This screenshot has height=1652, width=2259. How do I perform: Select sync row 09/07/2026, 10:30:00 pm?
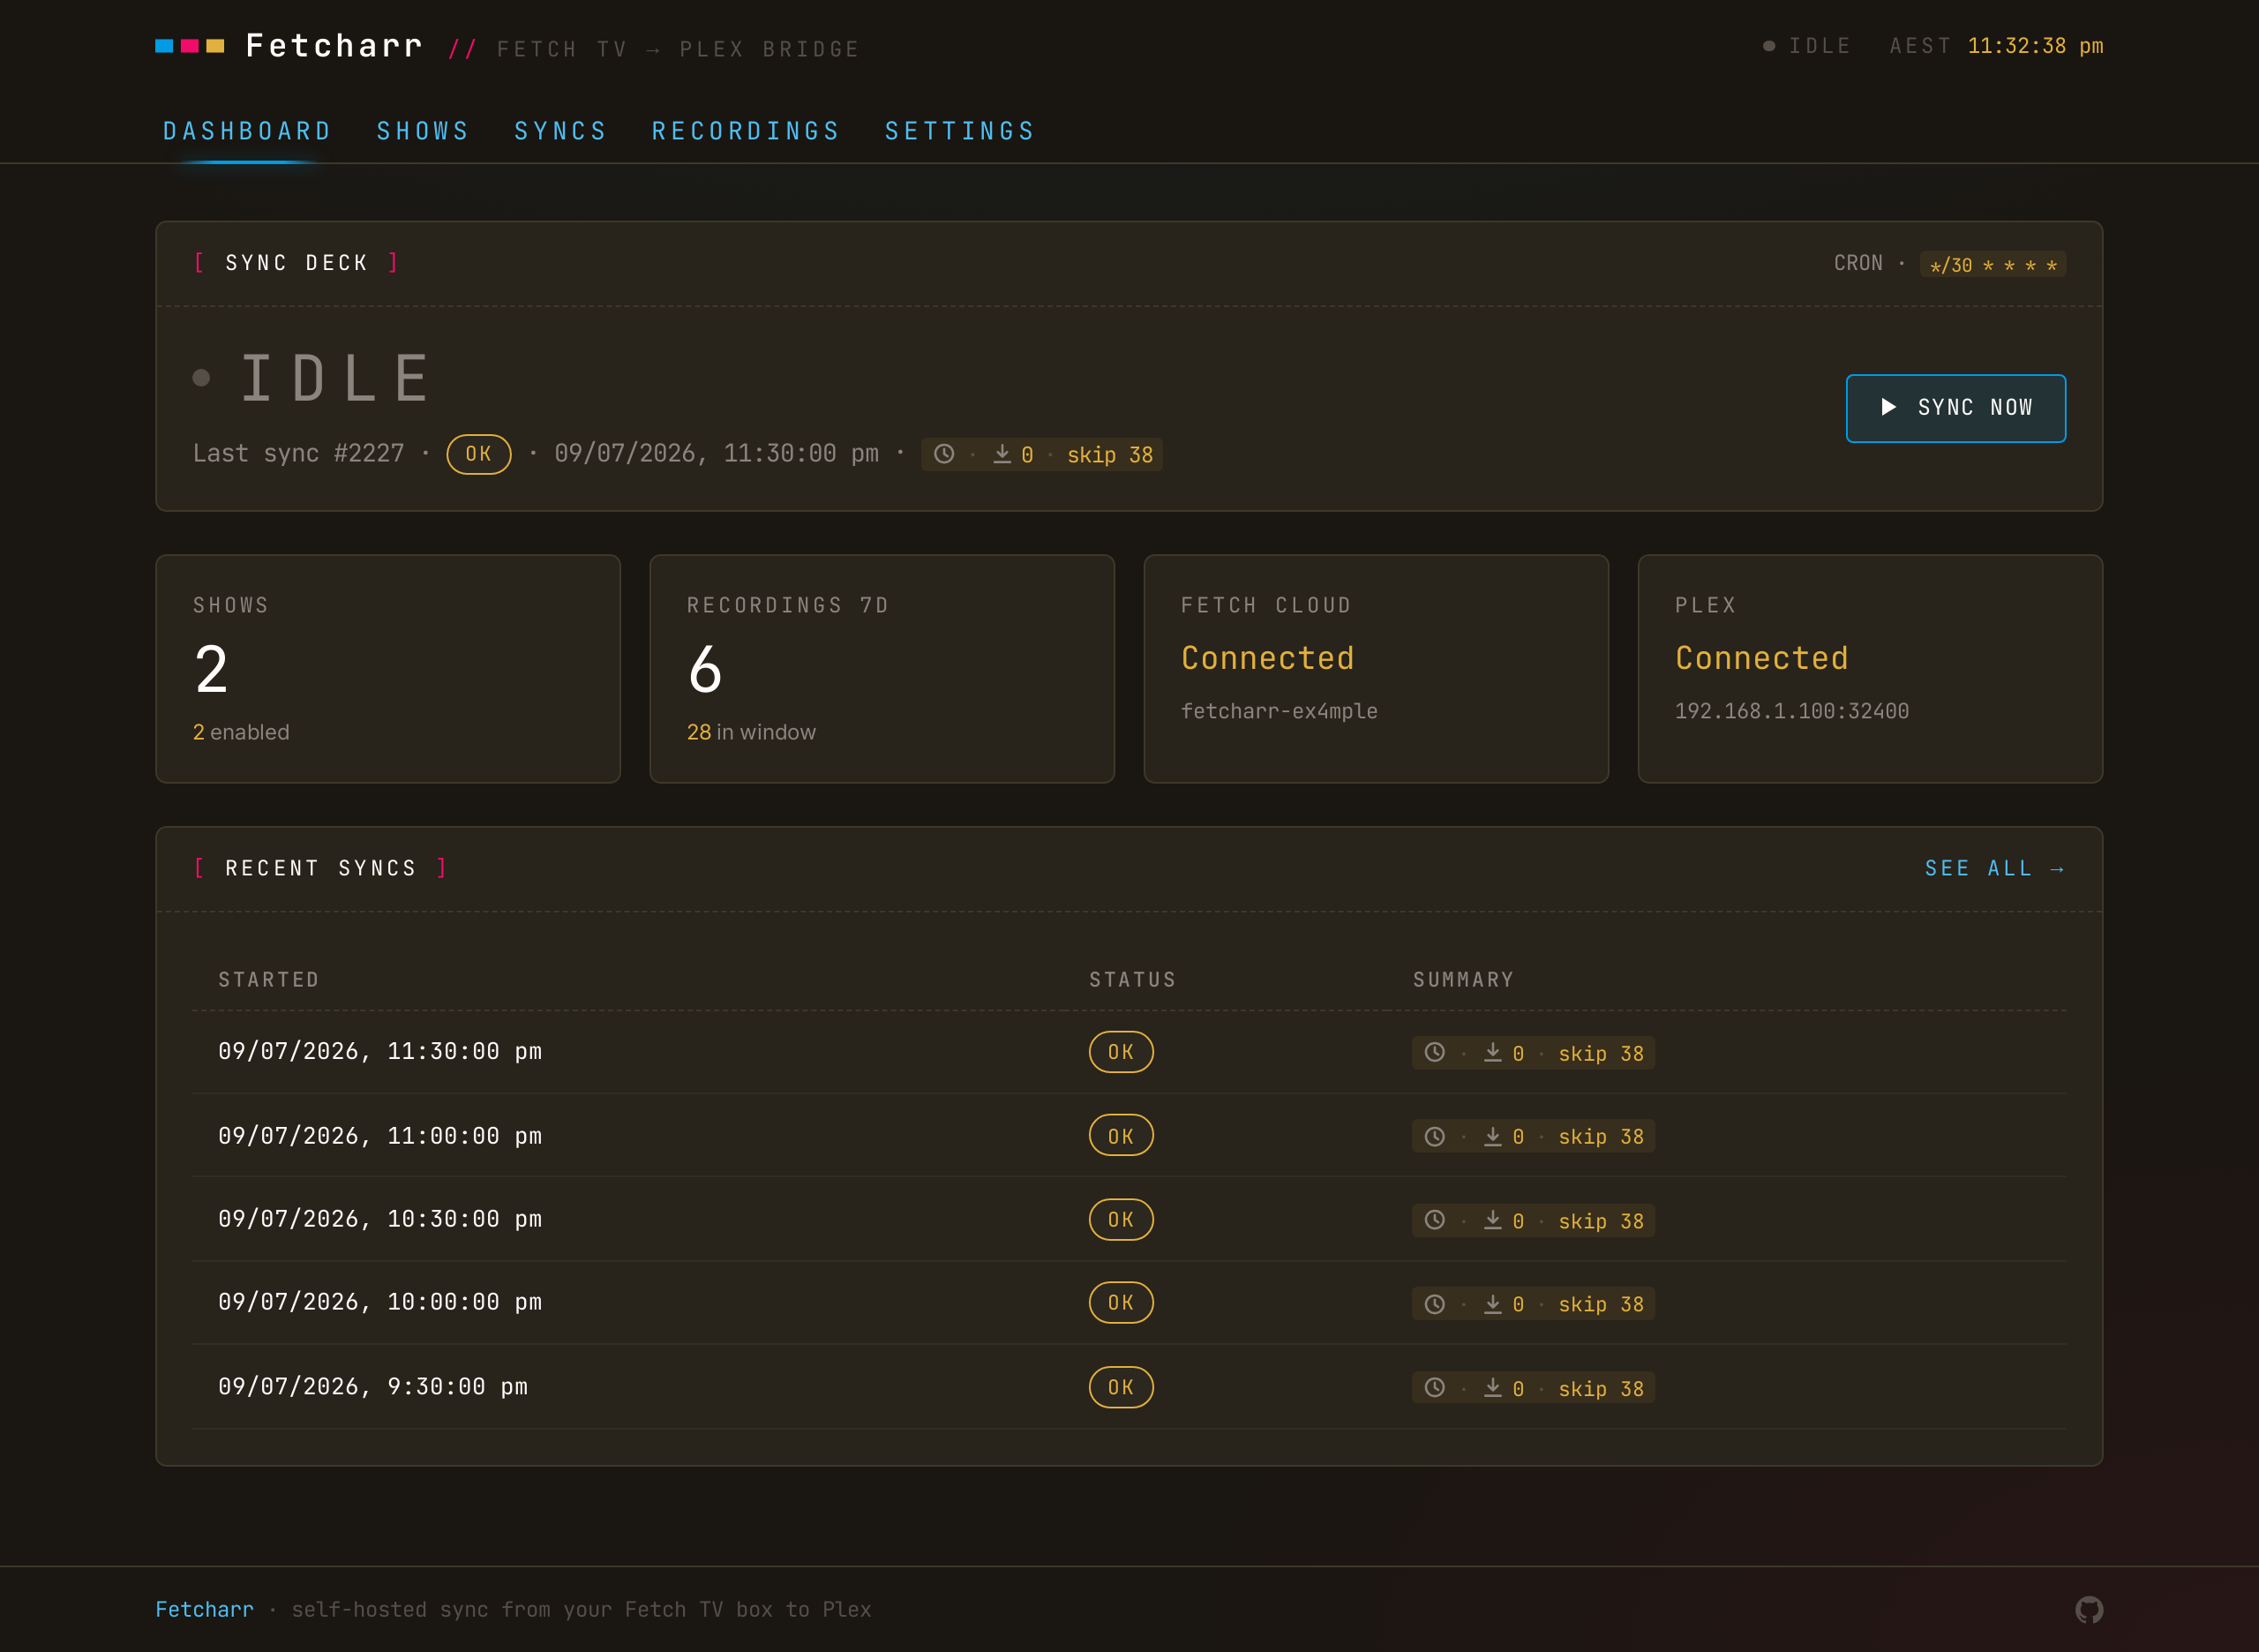pyautogui.click(x=1129, y=1220)
